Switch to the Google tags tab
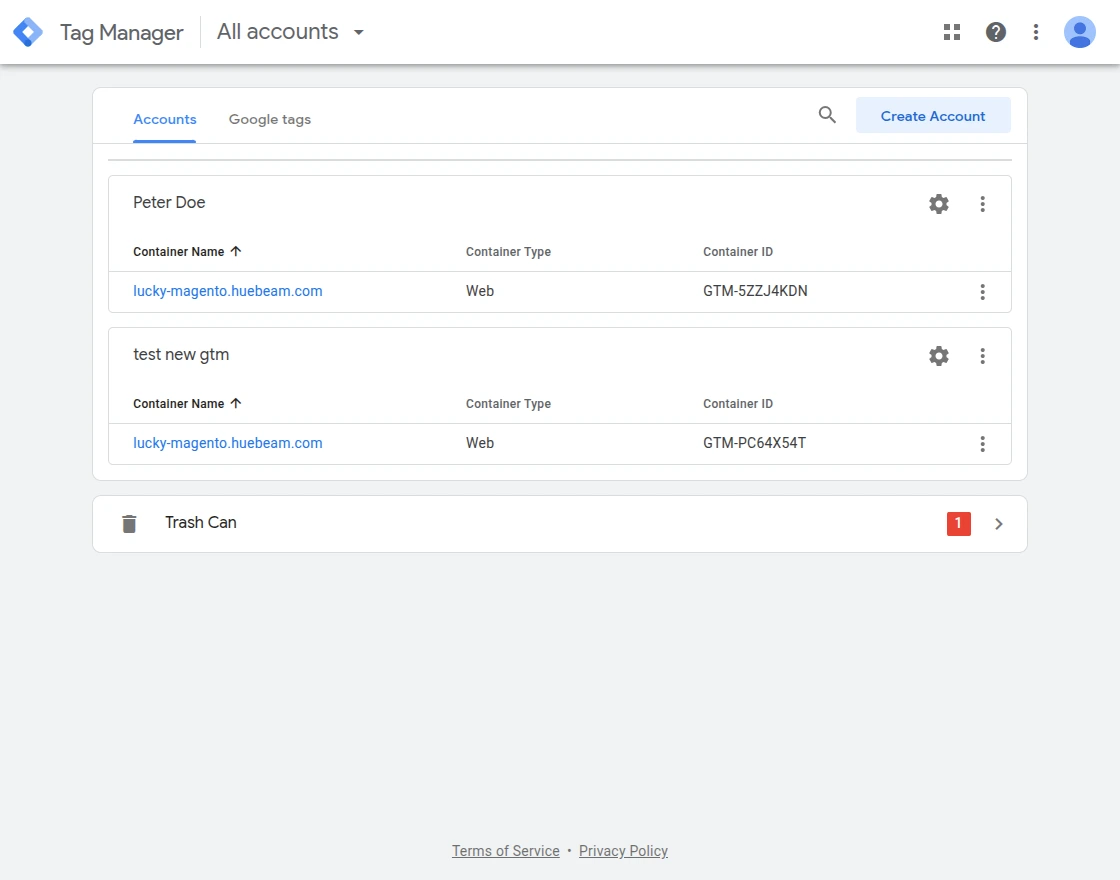The image size is (1120, 880). pyautogui.click(x=269, y=119)
